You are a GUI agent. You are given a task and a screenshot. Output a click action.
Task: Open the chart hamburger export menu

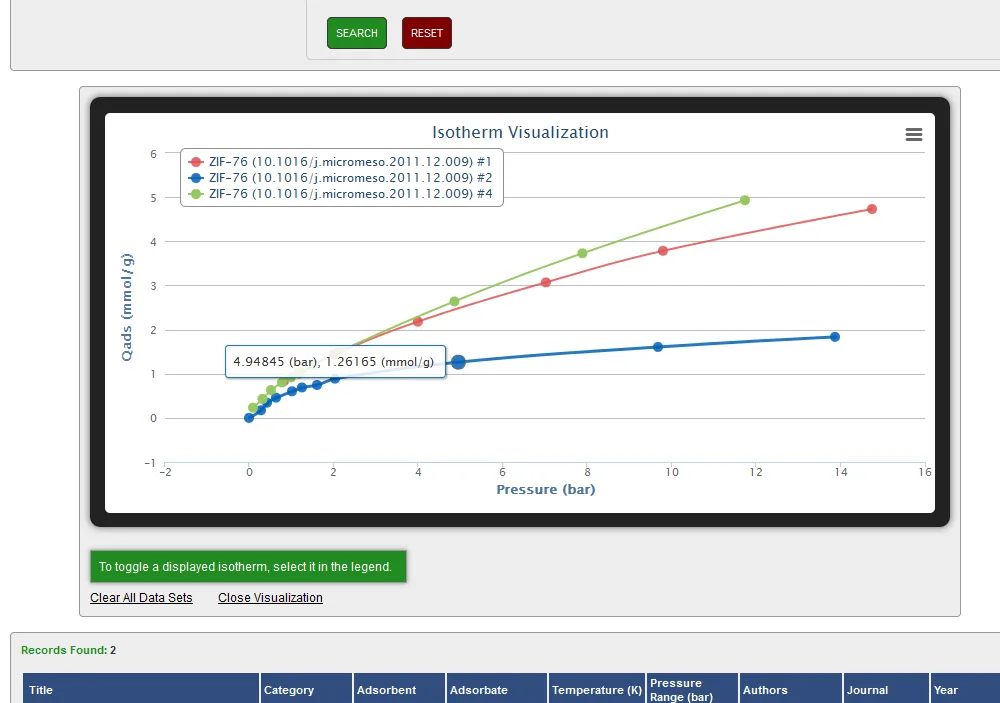pyautogui.click(x=913, y=135)
